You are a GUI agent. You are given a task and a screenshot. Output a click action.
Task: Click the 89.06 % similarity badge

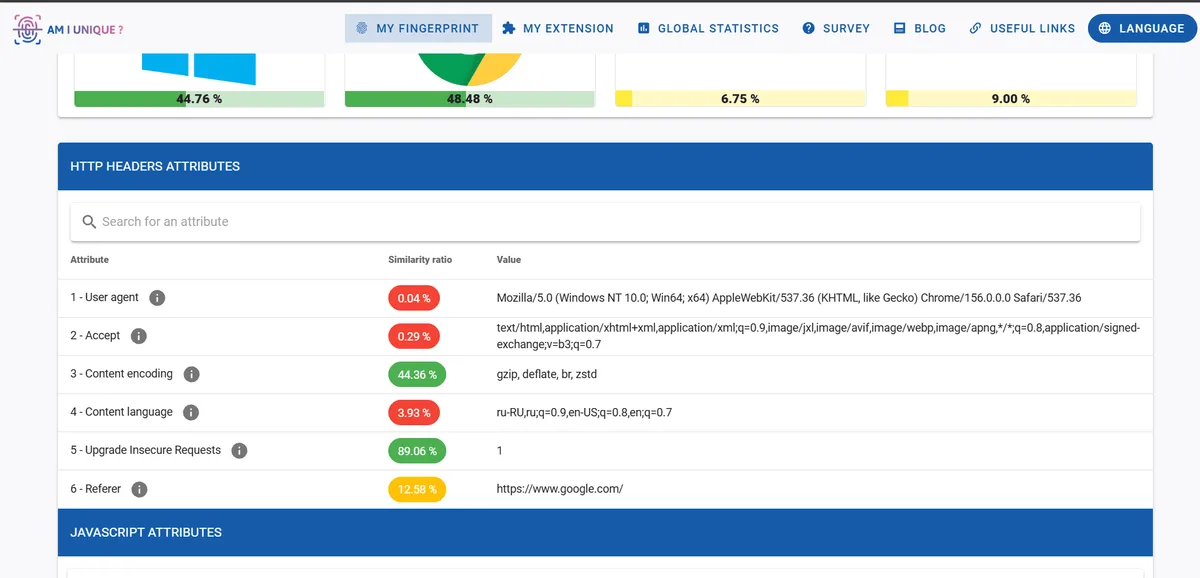[x=417, y=450]
